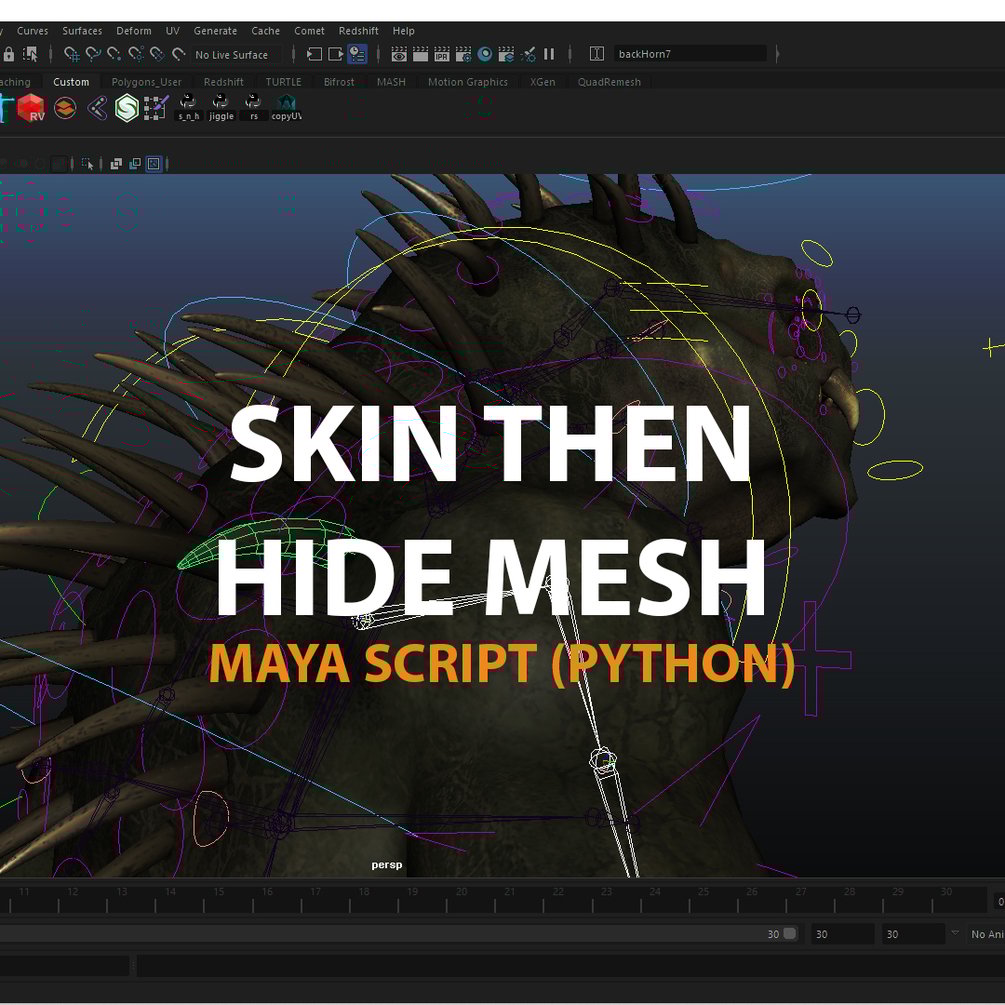Switch to the XGen shelf tab
Viewport: 1005px width, 1005px height.
pyautogui.click(x=542, y=82)
